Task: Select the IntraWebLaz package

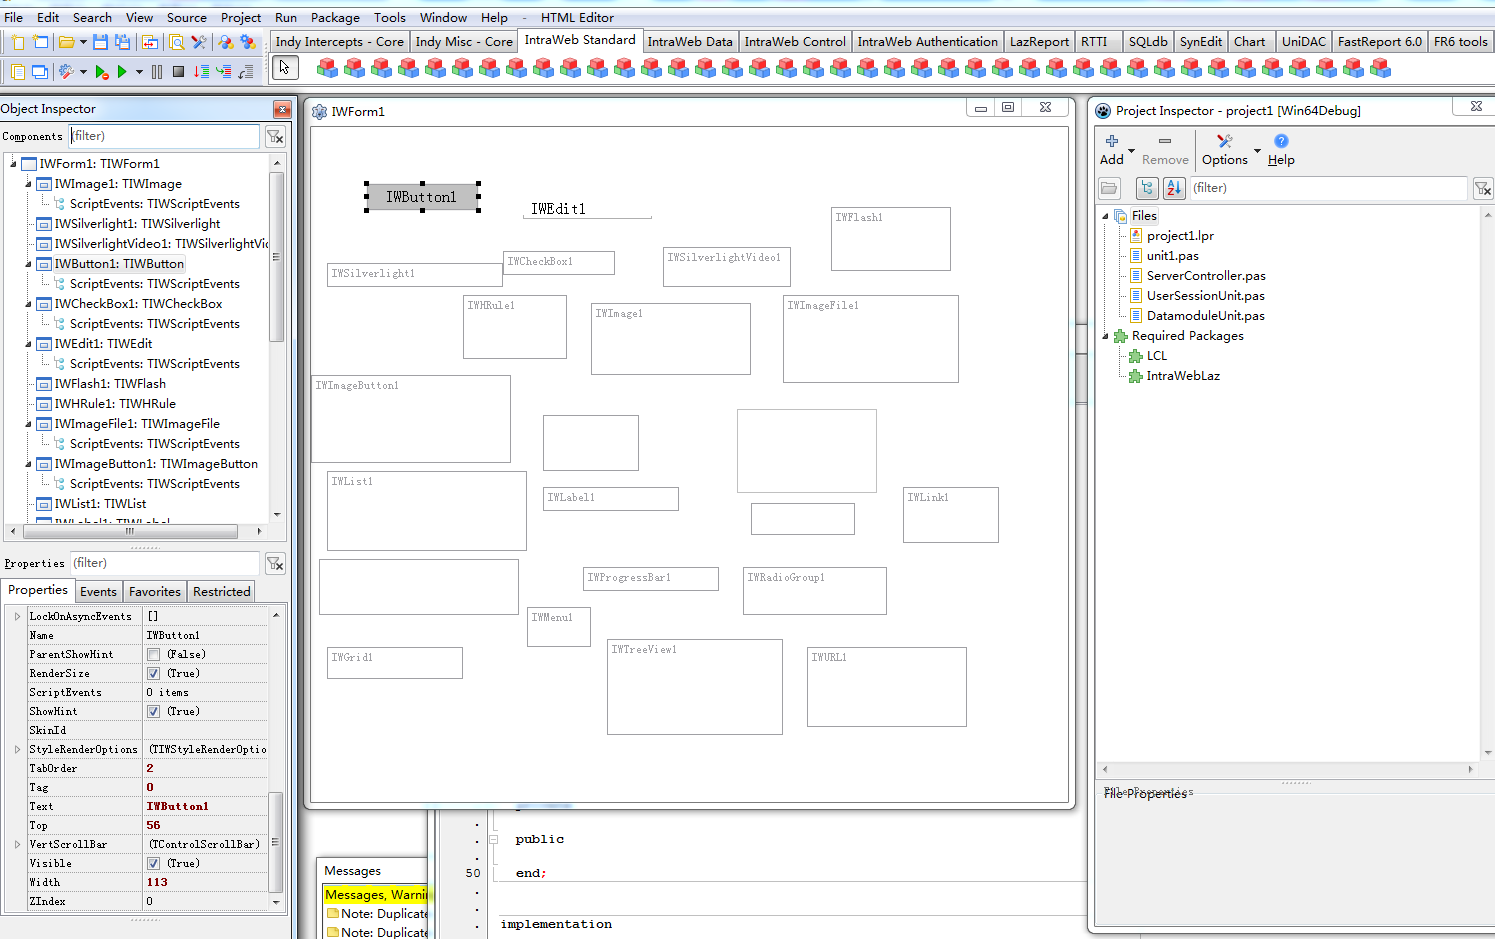Action: click(1183, 376)
